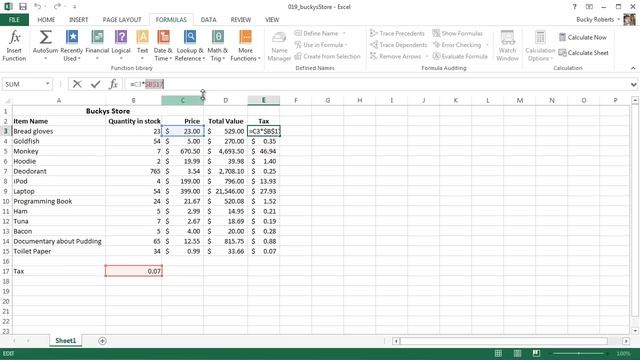Open Remove Arrows dropdown arrow
This screenshot has height=360, width=640.
(427, 56)
